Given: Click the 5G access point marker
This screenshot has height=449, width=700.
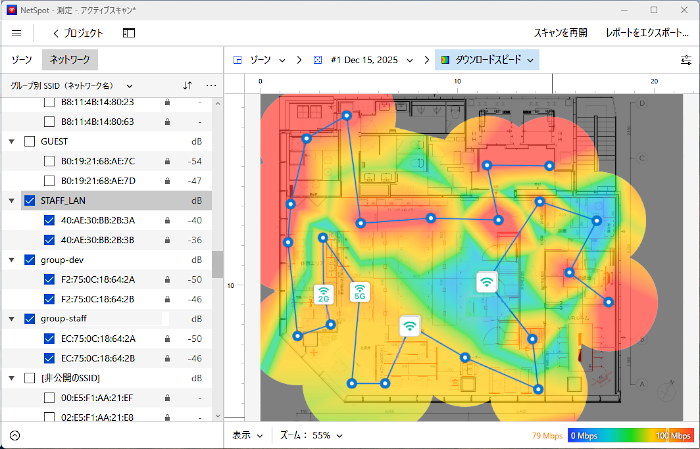Looking at the screenshot, I should point(360,293).
